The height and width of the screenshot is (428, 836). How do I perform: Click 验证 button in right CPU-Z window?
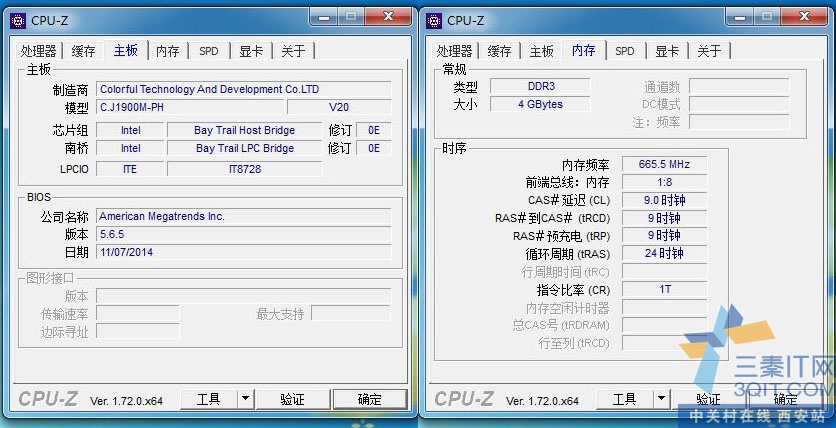pyautogui.click(x=709, y=399)
